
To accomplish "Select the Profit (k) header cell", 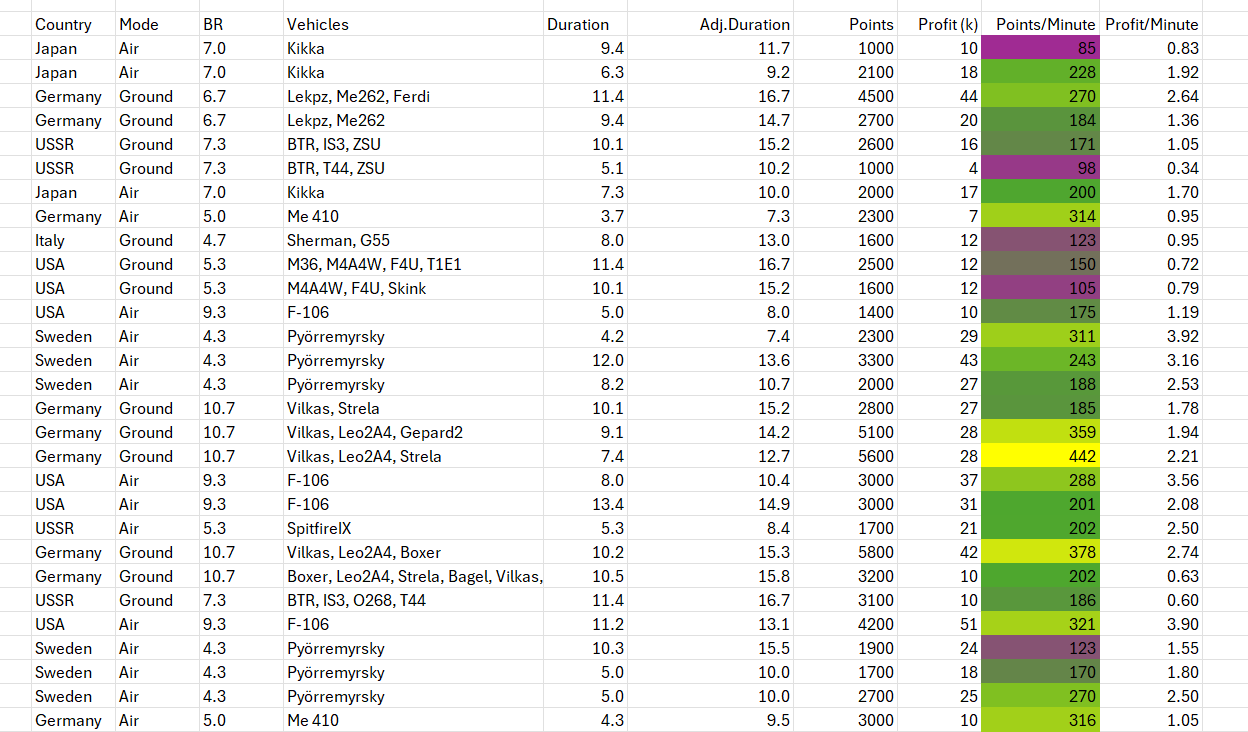I will [x=940, y=24].
